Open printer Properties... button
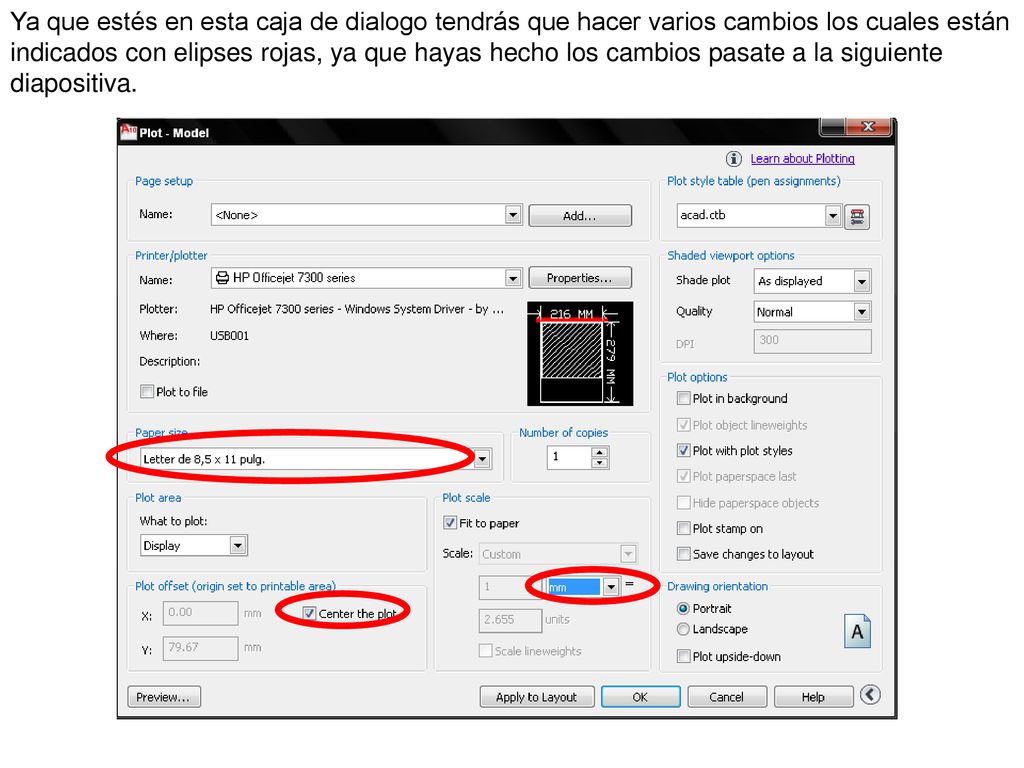 (x=580, y=278)
